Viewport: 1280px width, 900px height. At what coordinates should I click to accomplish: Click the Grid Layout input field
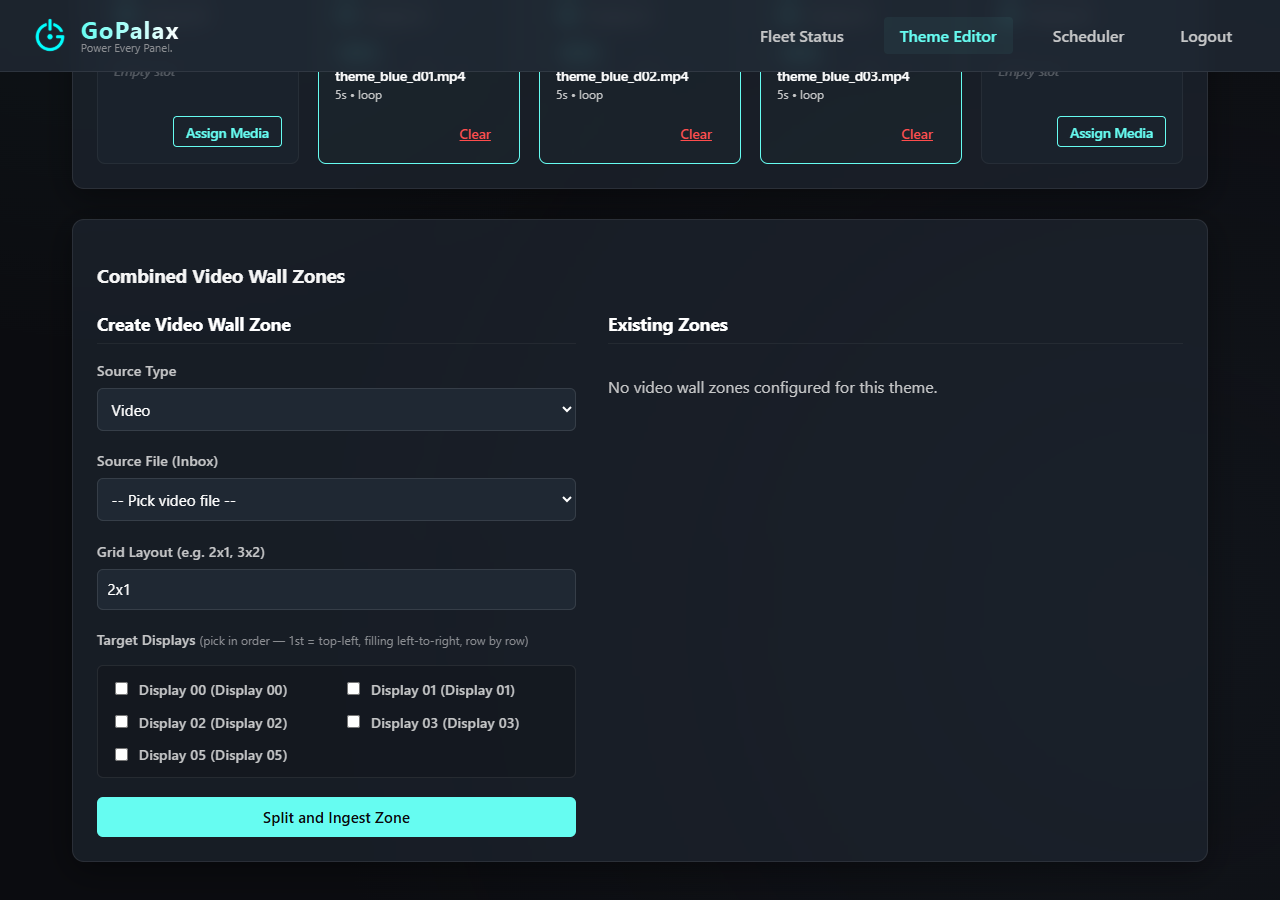coord(336,590)
